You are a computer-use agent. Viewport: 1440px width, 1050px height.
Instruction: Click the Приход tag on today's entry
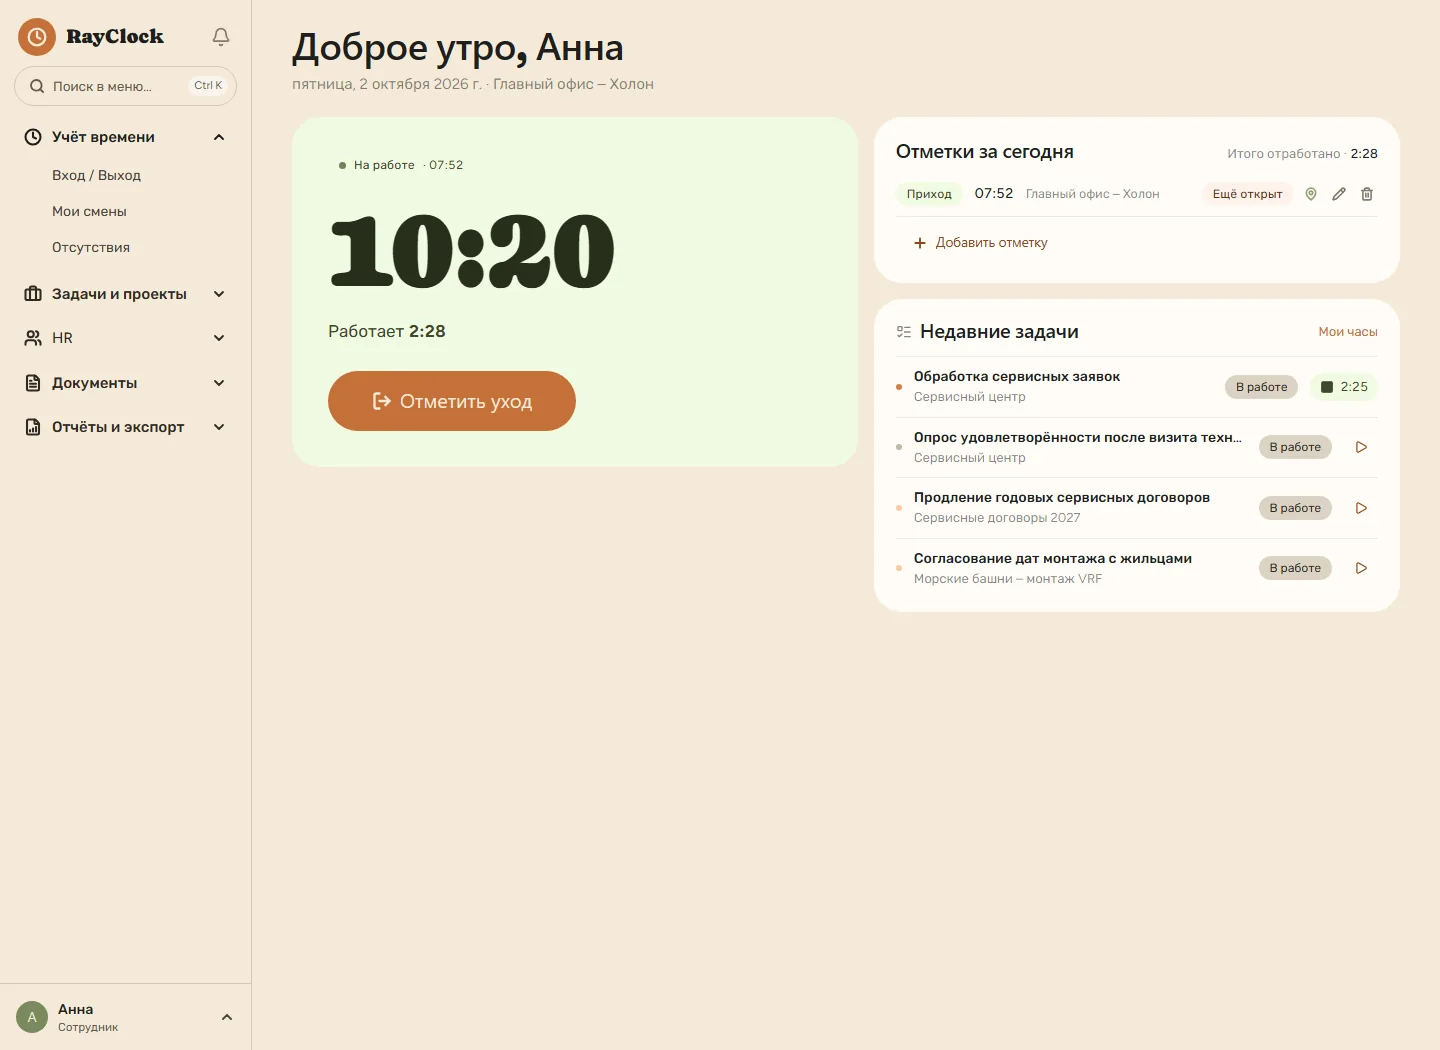929,194
